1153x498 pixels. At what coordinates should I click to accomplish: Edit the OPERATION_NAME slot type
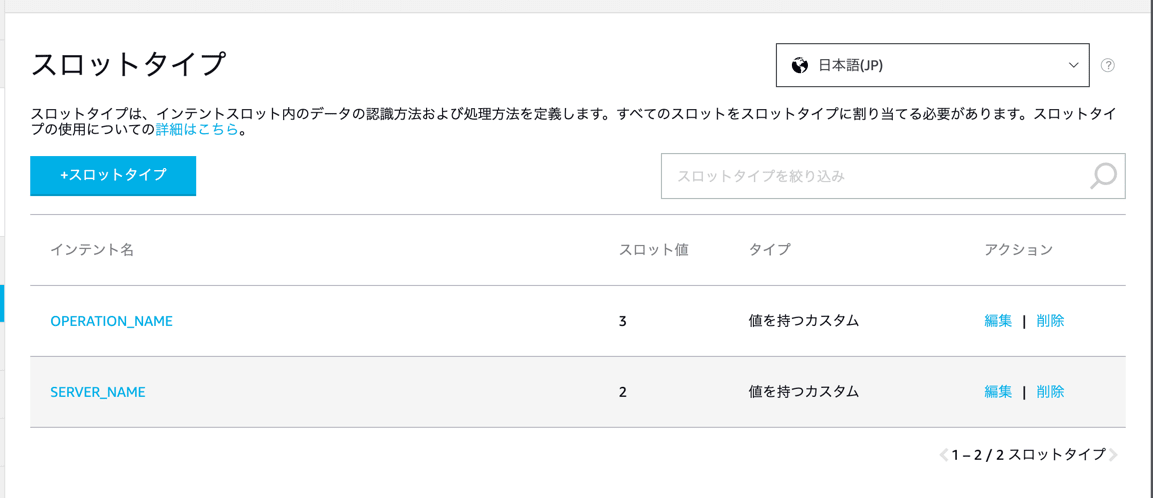pyautogui.click(x=998, y=321)
